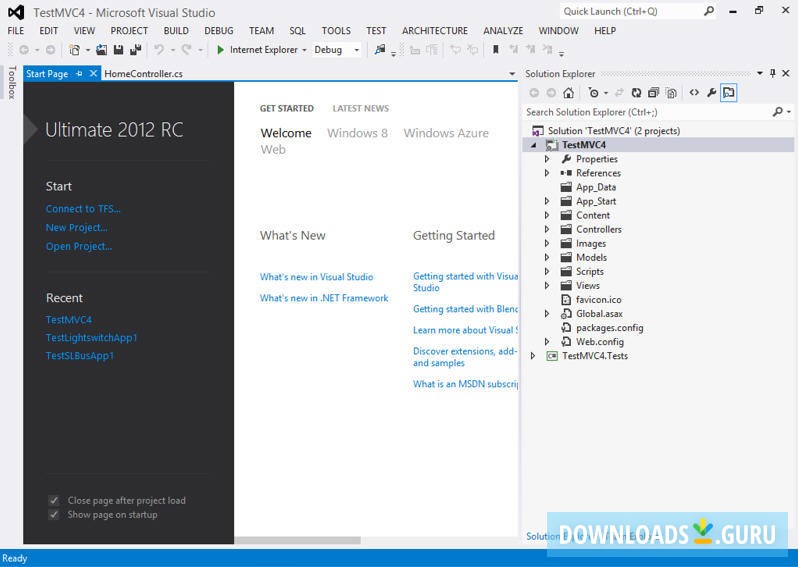Expand the Models folder
798x567 pixels.
pos(547,258)
